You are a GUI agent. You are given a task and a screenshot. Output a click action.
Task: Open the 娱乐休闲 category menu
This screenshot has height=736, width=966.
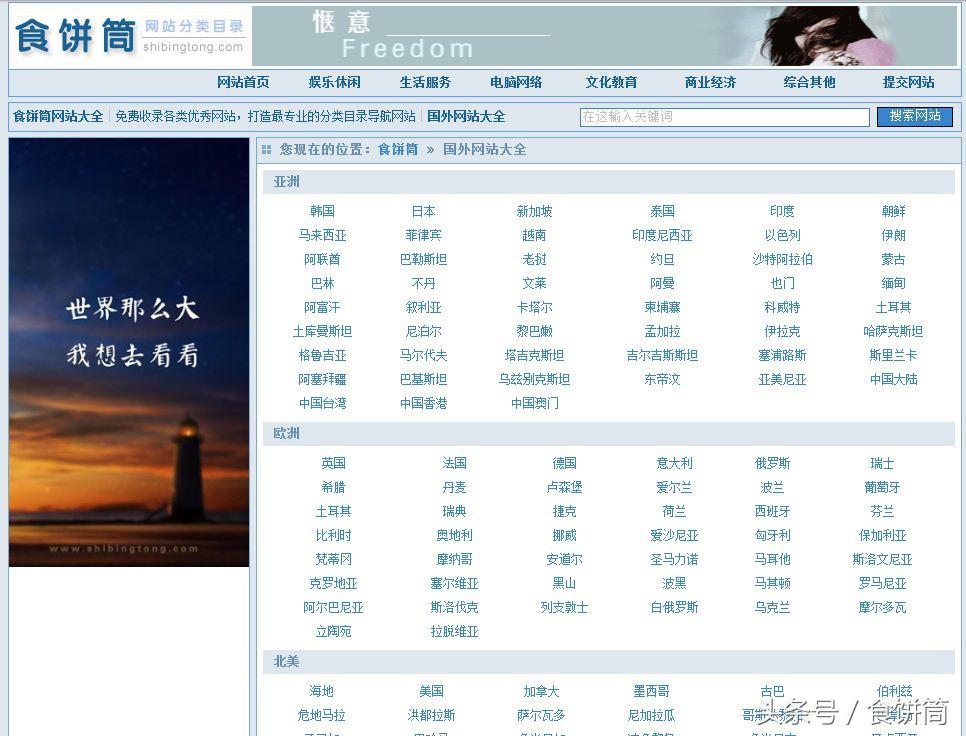(x=334, y=83)
